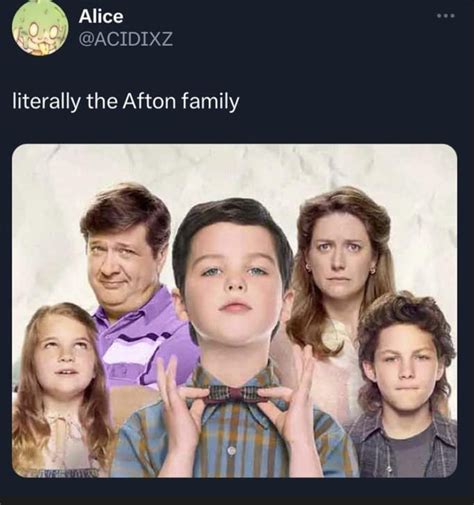Click the plaid shirt button below bow tie

[232, 451]
